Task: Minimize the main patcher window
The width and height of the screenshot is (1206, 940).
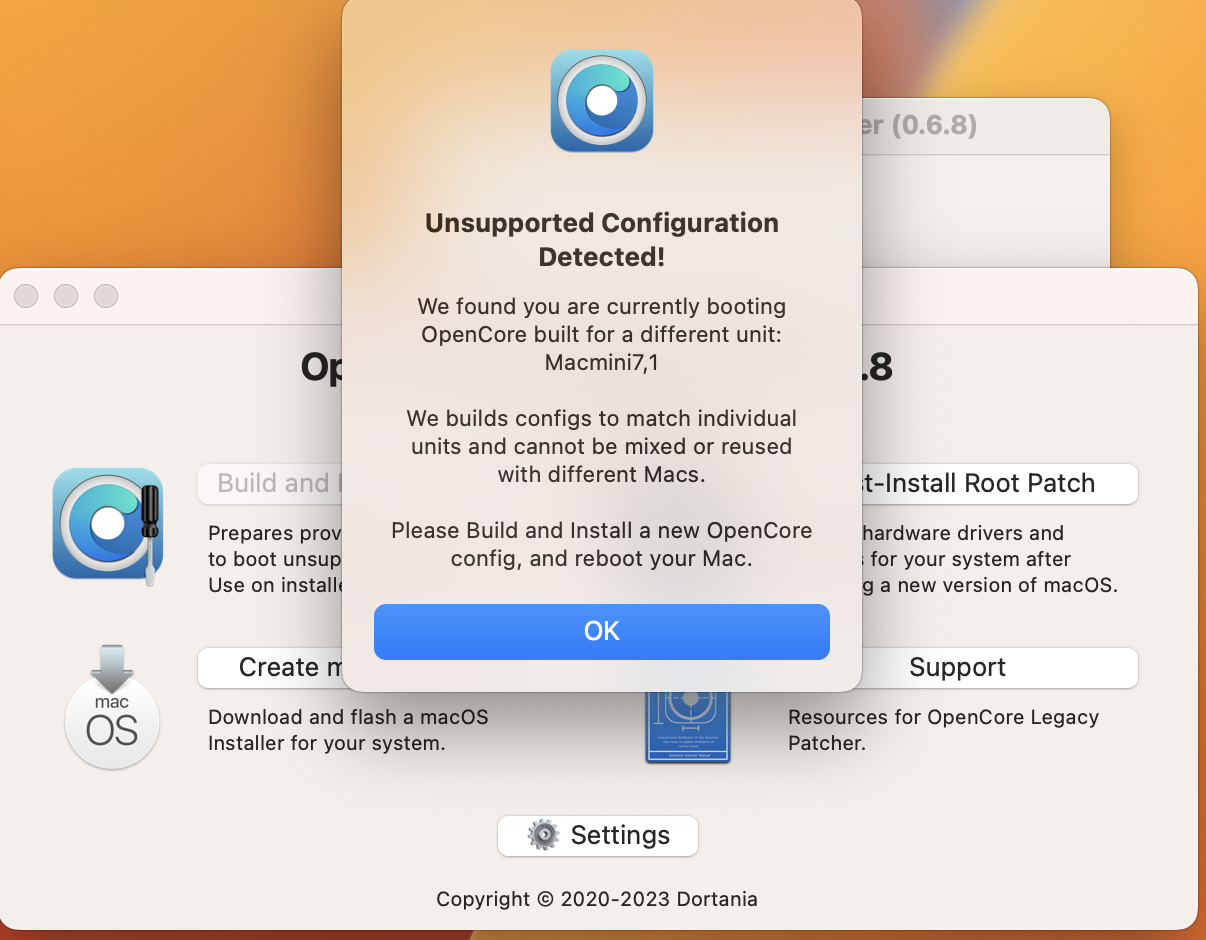Action: [x=66, y=296]
